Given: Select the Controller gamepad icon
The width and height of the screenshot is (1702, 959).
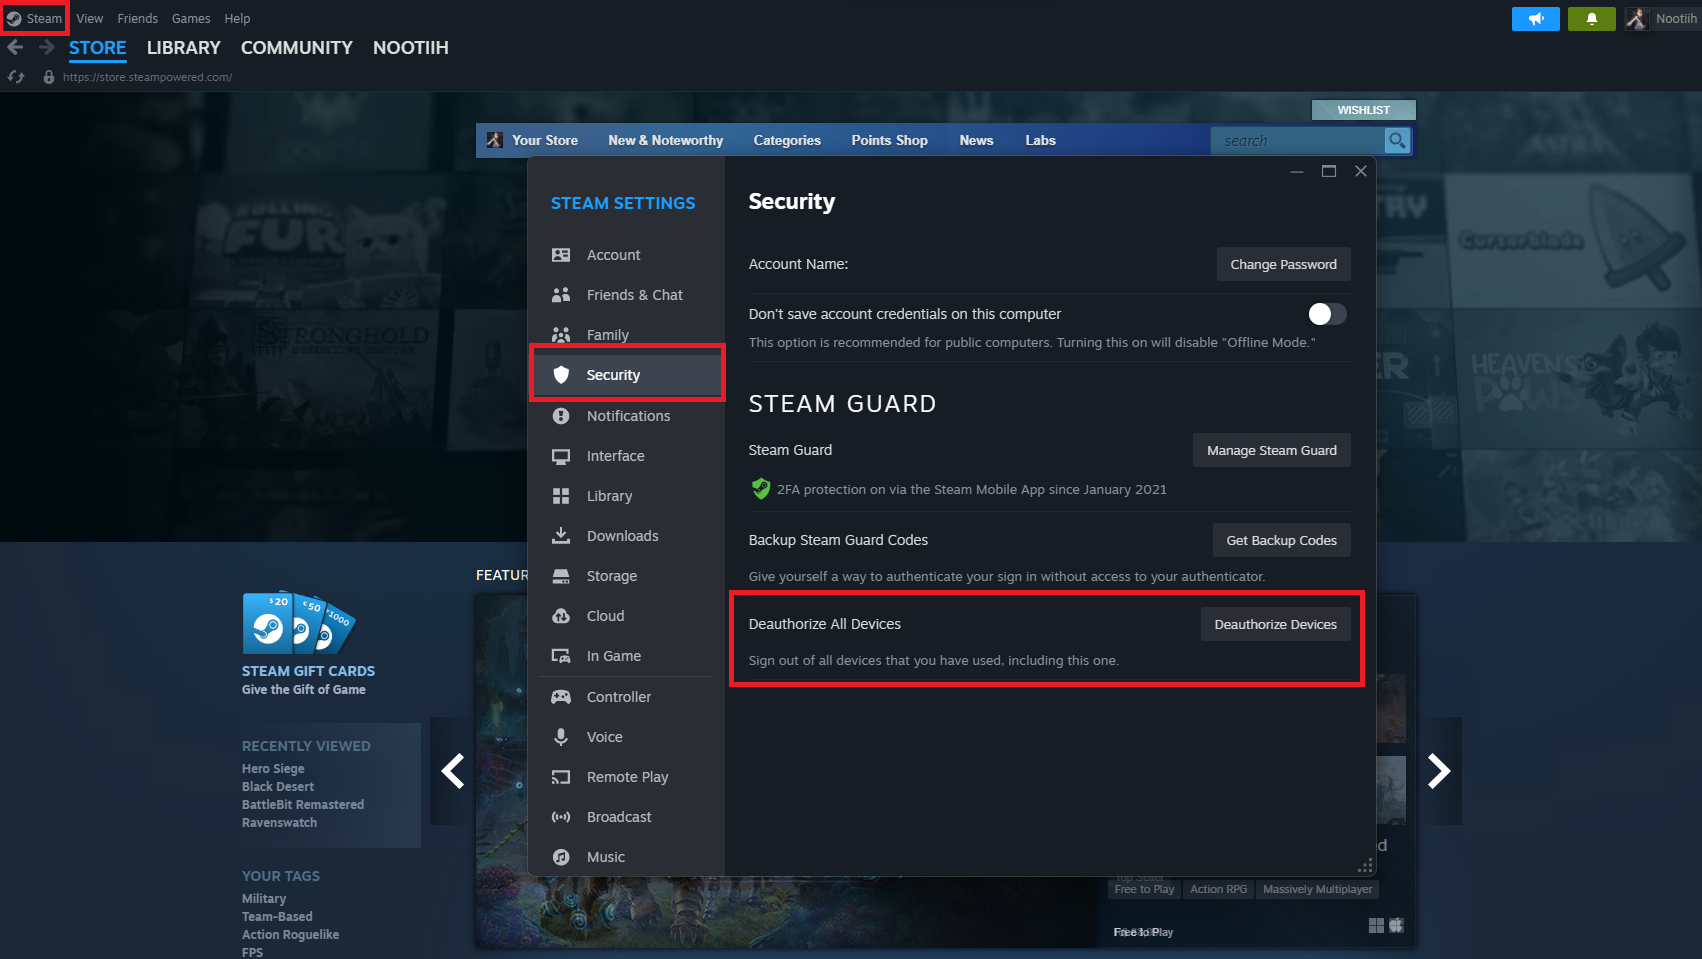Looking at the screenshot, I should click(x=561, y=697).
